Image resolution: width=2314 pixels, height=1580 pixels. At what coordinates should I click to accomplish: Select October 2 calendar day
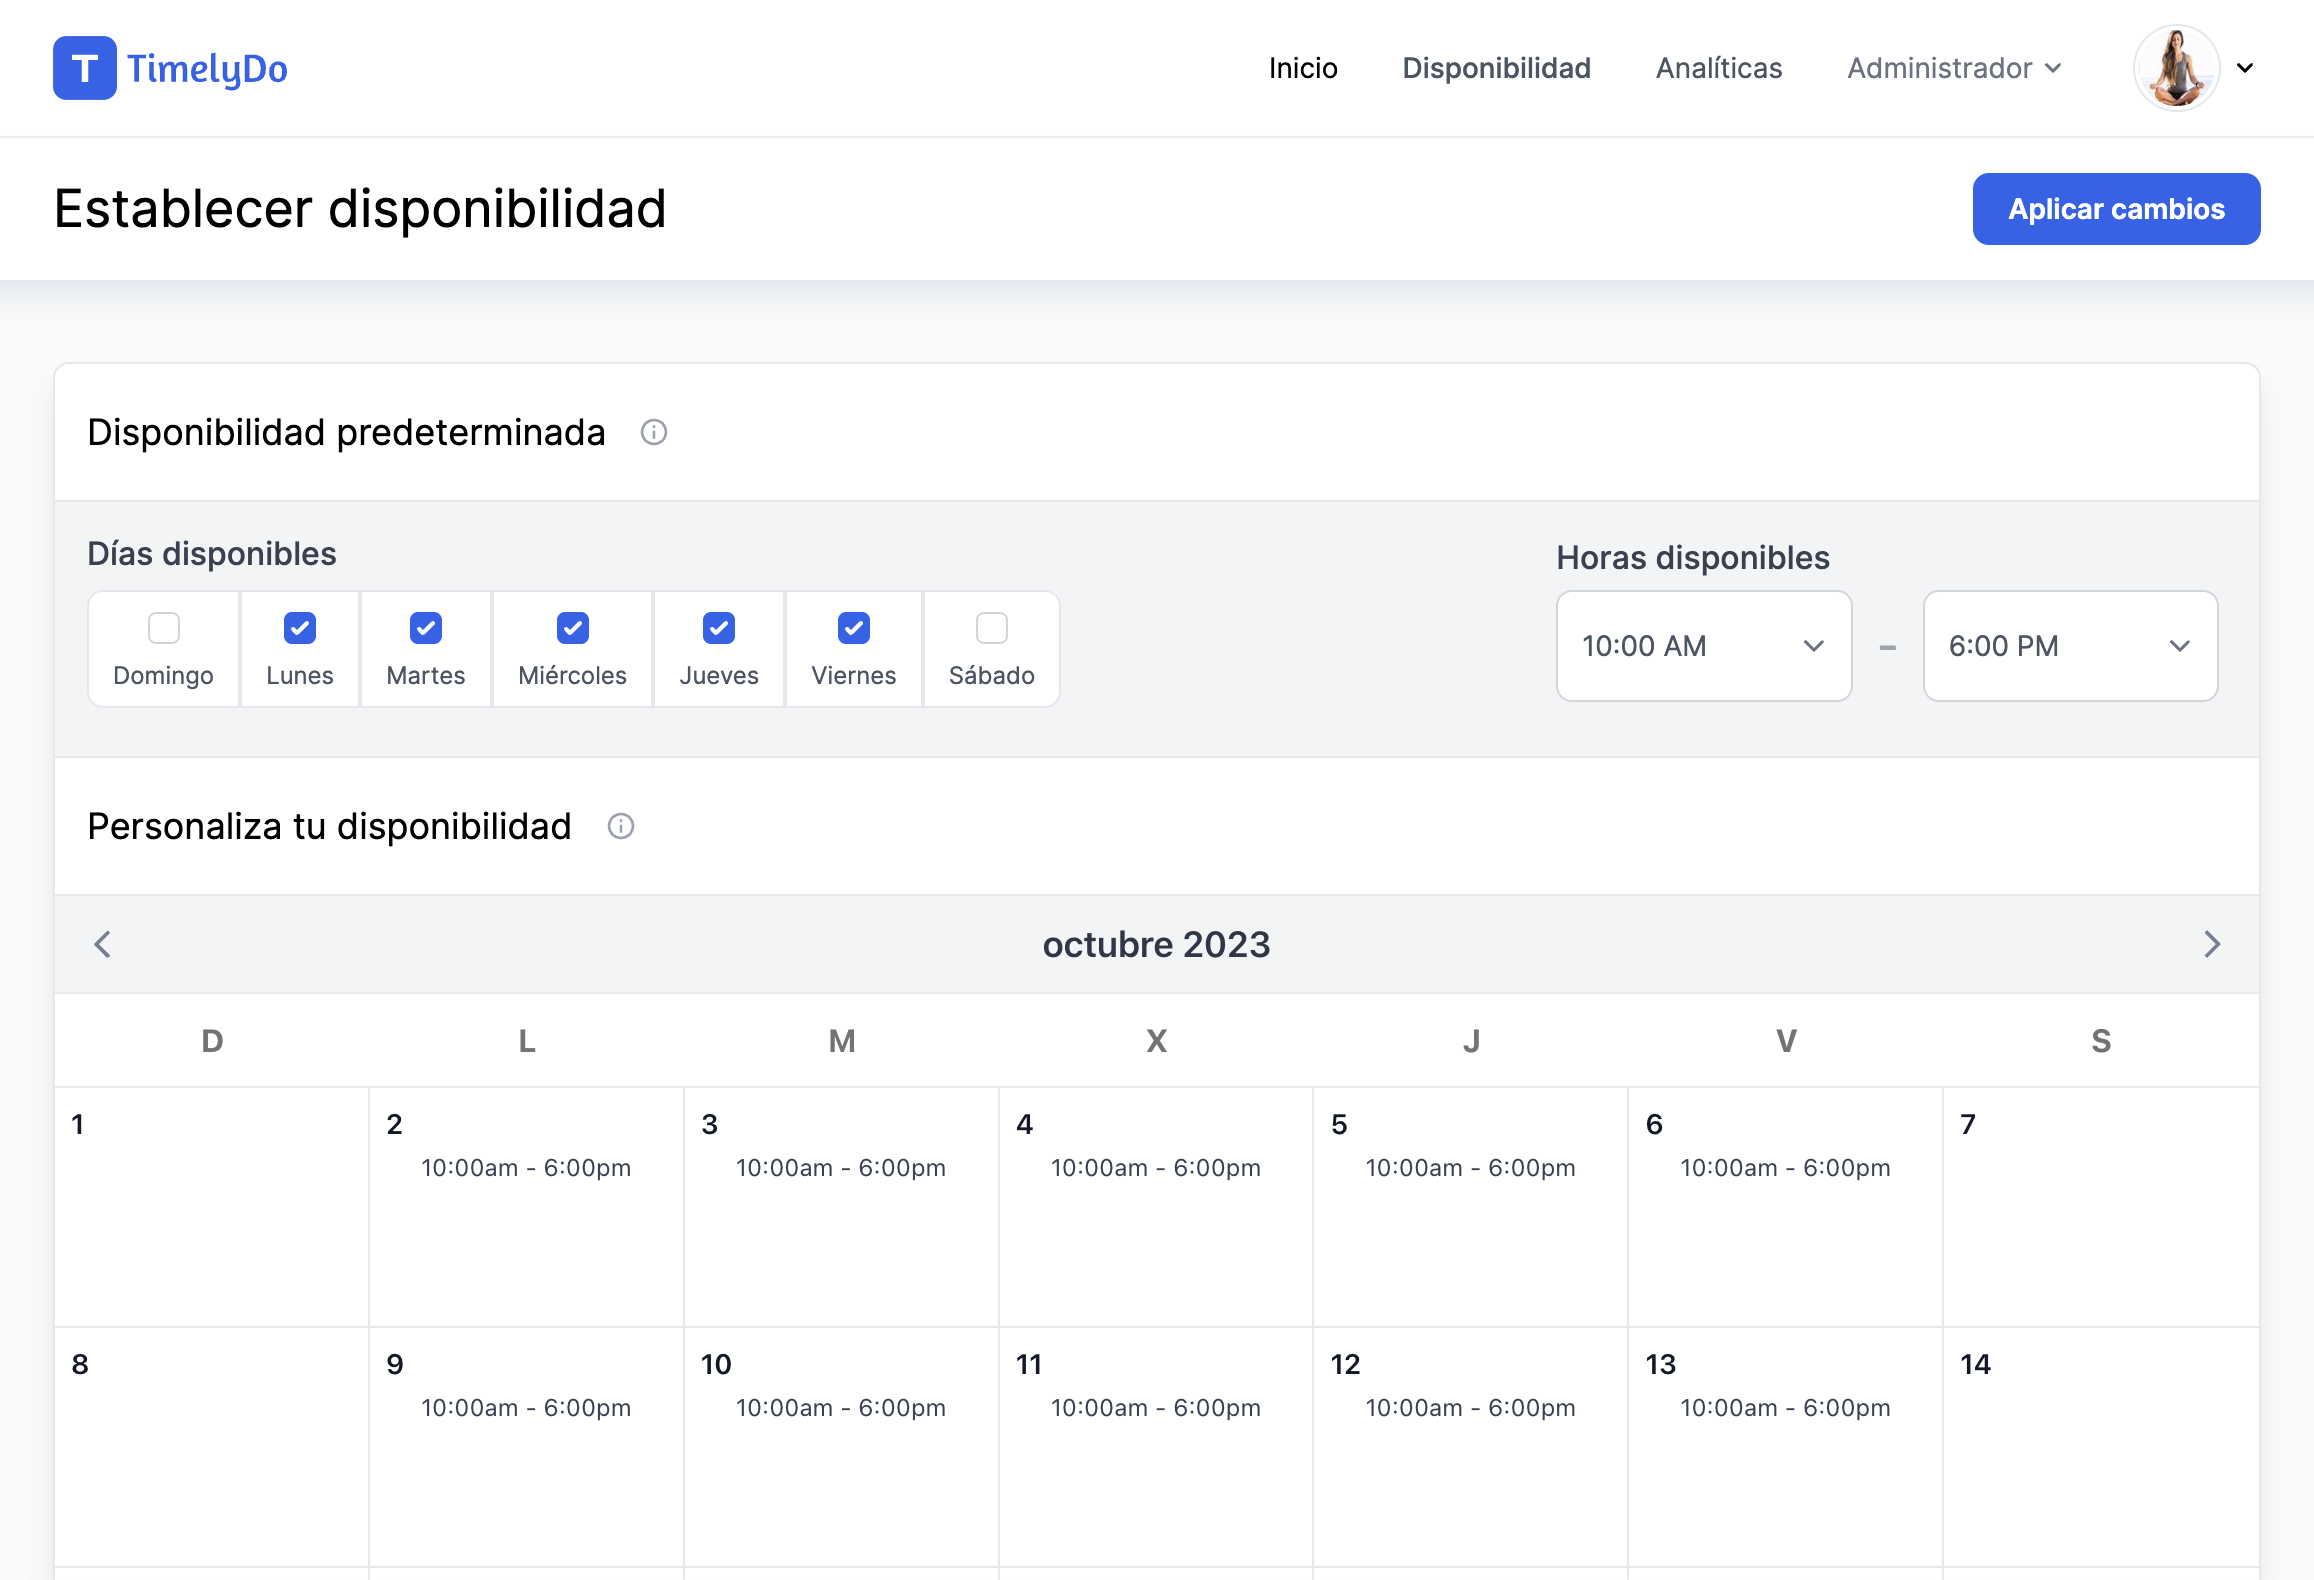pyautogui.click(x=527, y=1207)
